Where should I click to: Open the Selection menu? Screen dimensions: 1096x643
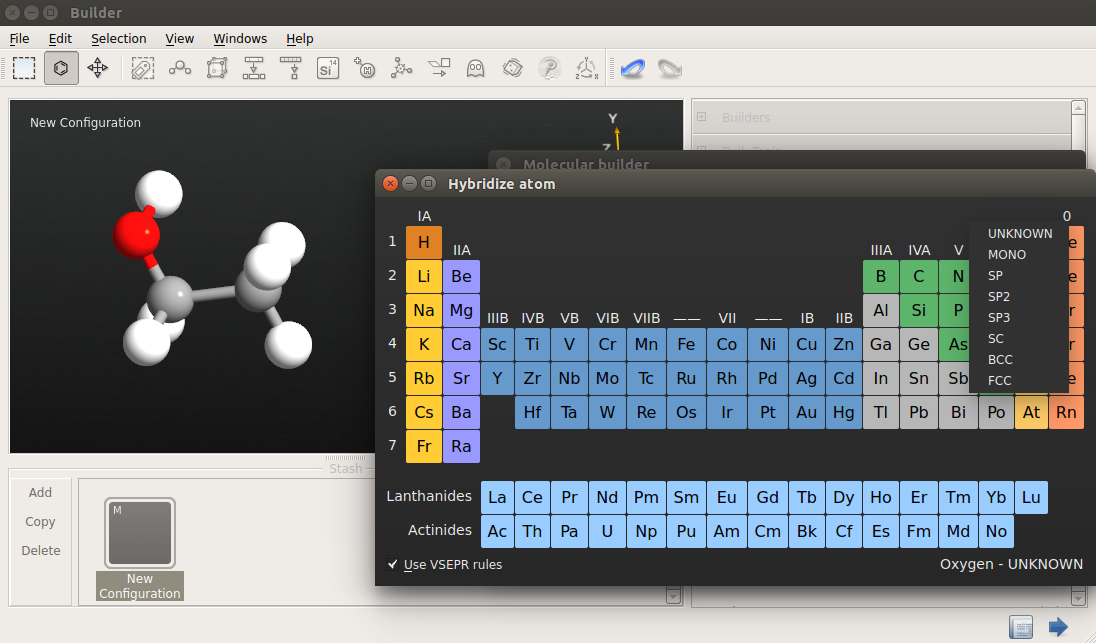click(118, 39)
